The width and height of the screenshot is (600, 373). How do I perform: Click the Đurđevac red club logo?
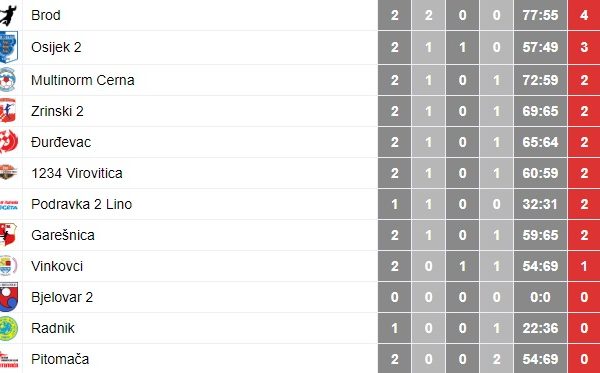[x=8, y=142]
